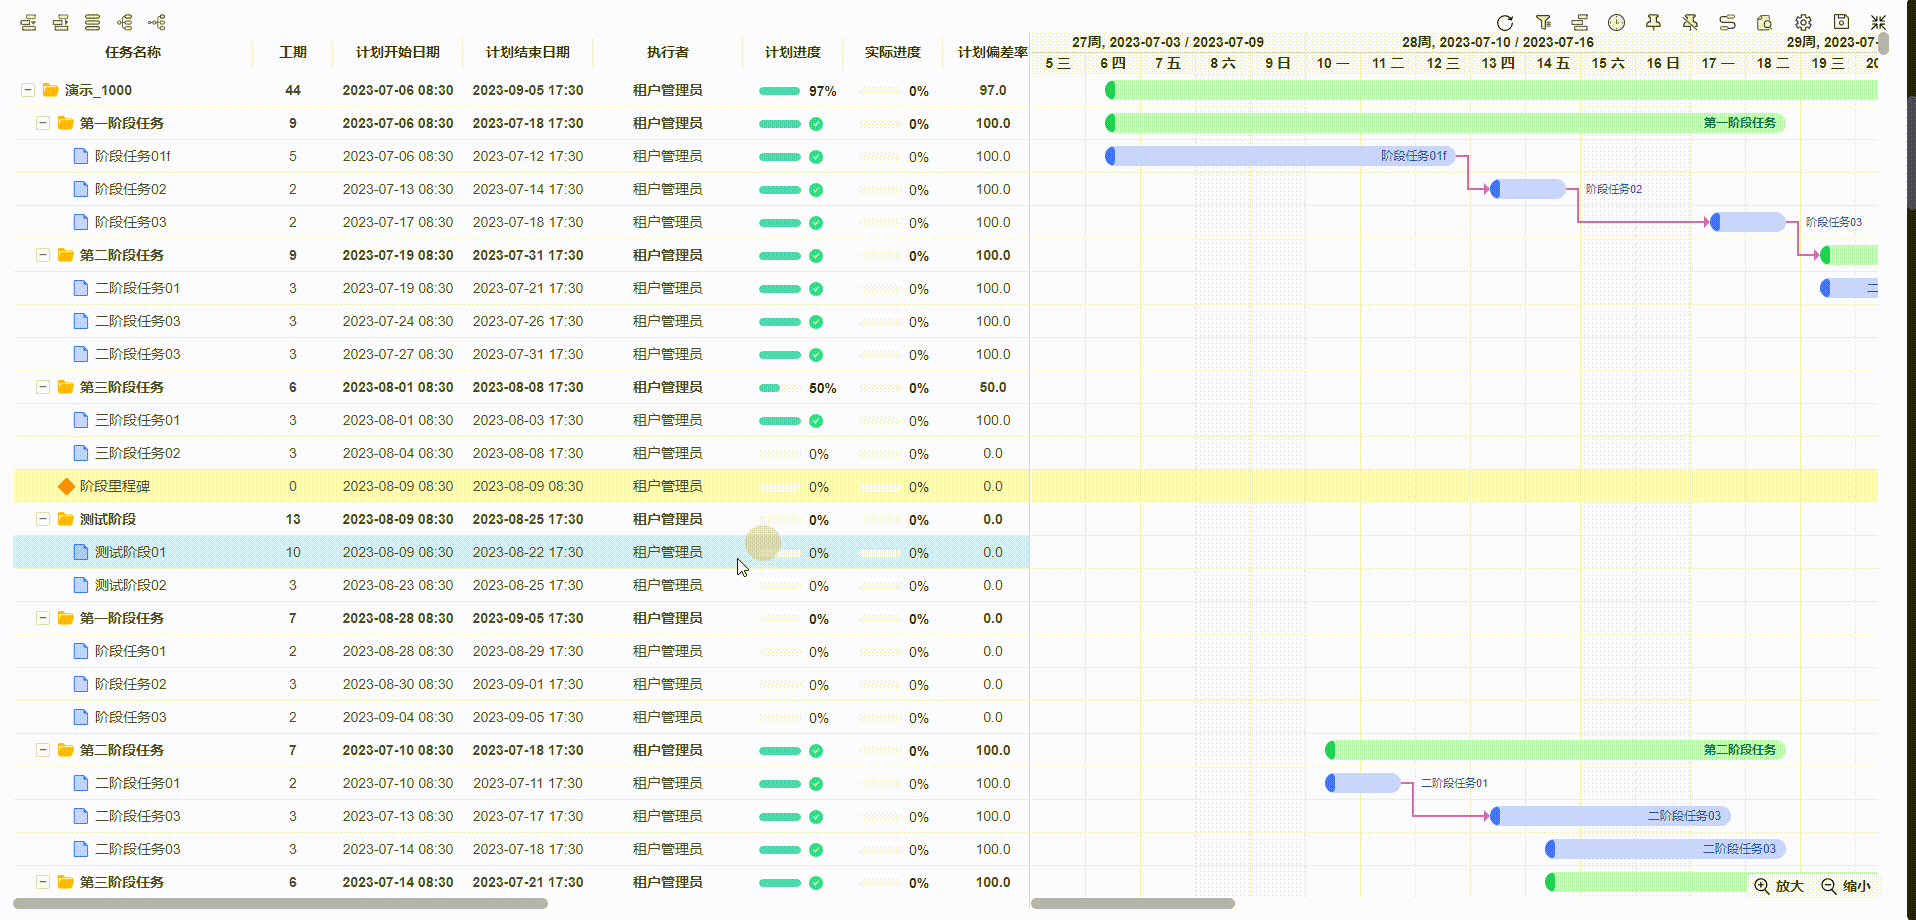Click the pin icon without slash
This screenshot has height=920, width=1916.
1653,22
